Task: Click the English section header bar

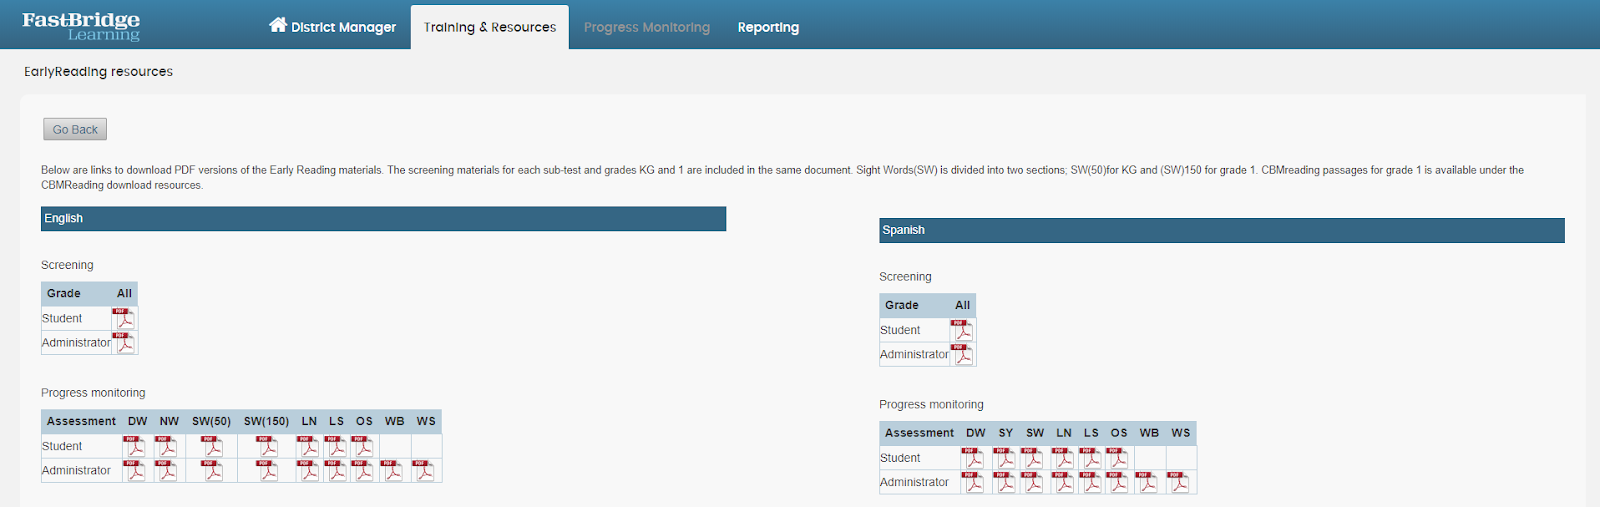Action: tap(383, 218)
